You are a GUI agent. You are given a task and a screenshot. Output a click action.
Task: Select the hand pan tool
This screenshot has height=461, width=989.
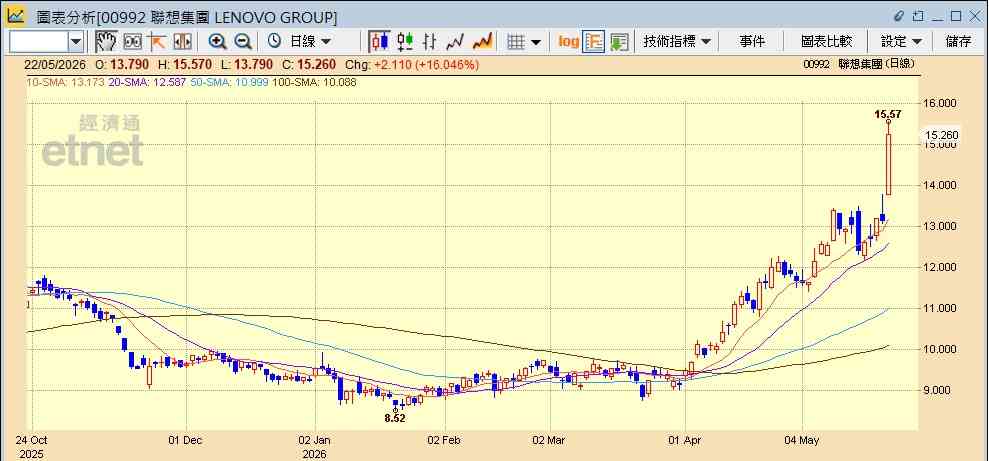pos(106,42)
